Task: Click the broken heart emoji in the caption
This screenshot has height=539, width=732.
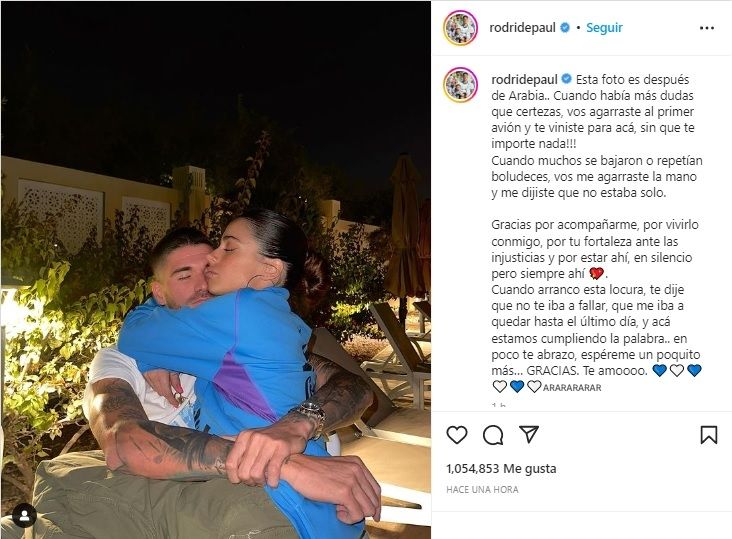Action: click(597, 273)
